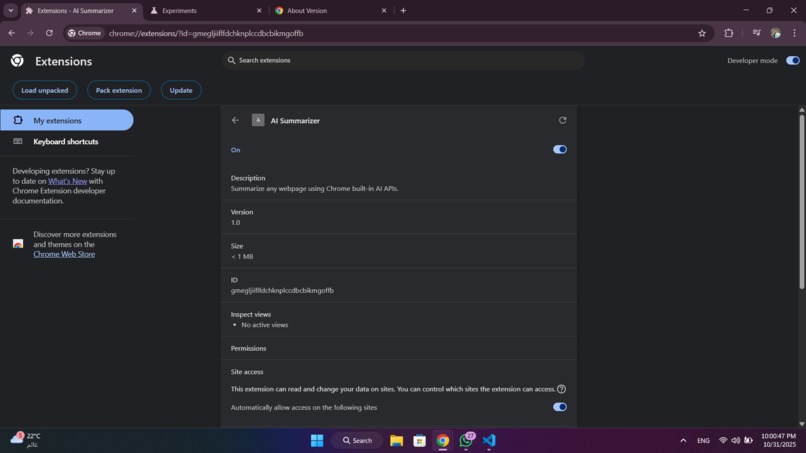The image size is (806, 453).
Task: Click the Chrome site info chip in the address bar
Action: tap(85, 33)
